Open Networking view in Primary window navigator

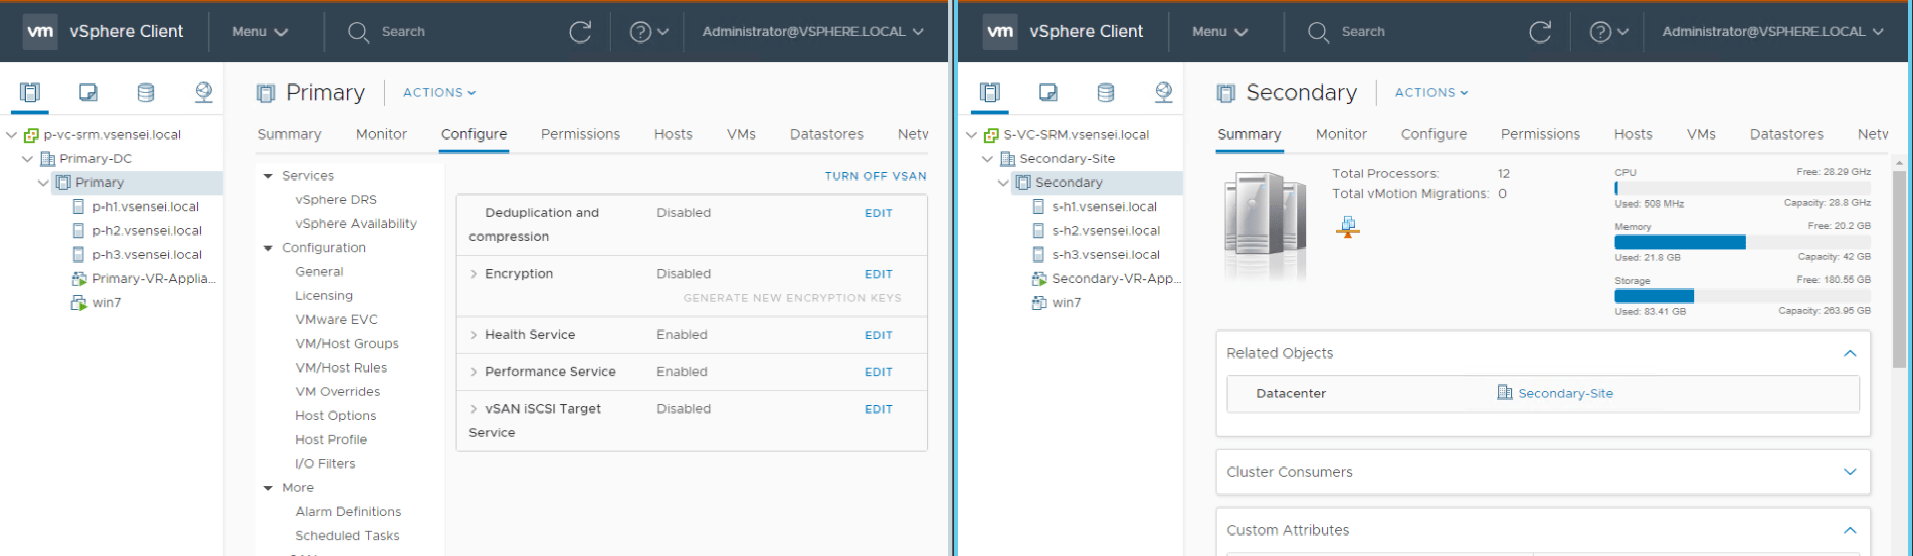pos(203,92)
